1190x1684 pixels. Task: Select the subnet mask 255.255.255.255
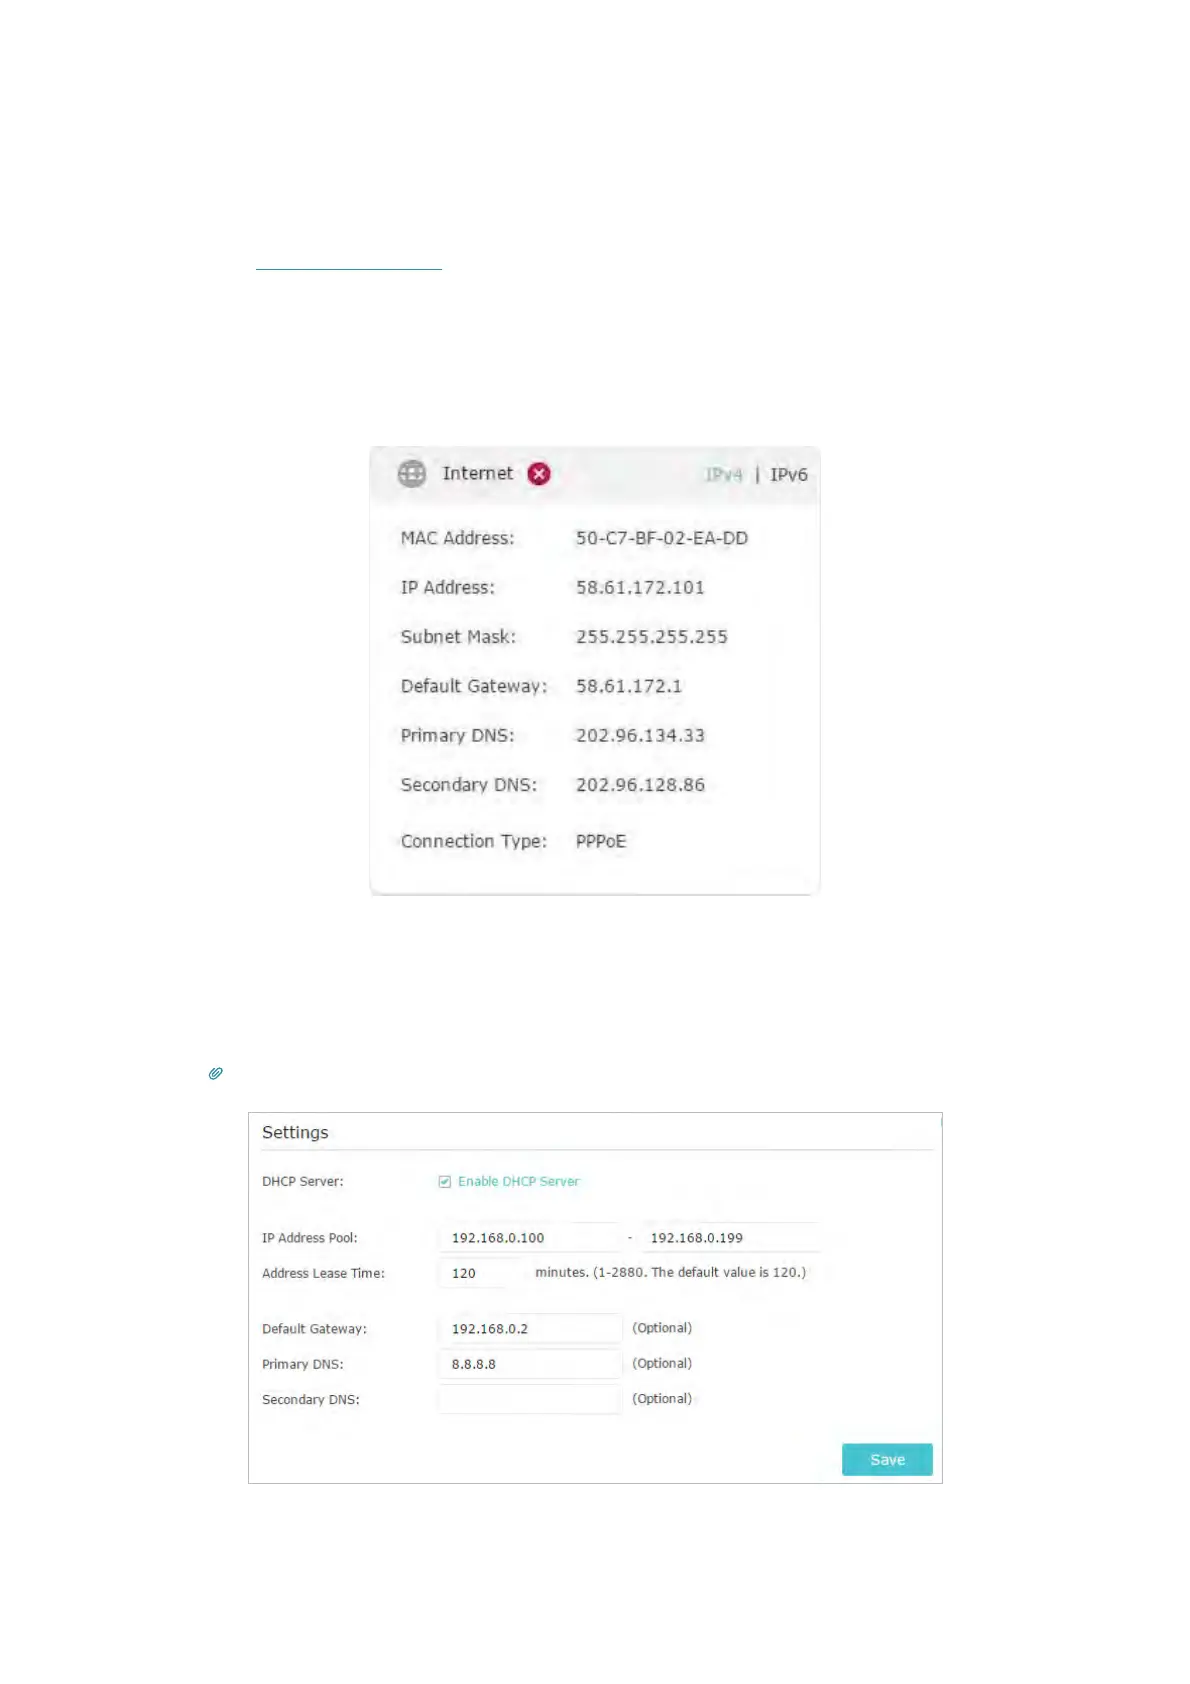(x=651, y=636)
